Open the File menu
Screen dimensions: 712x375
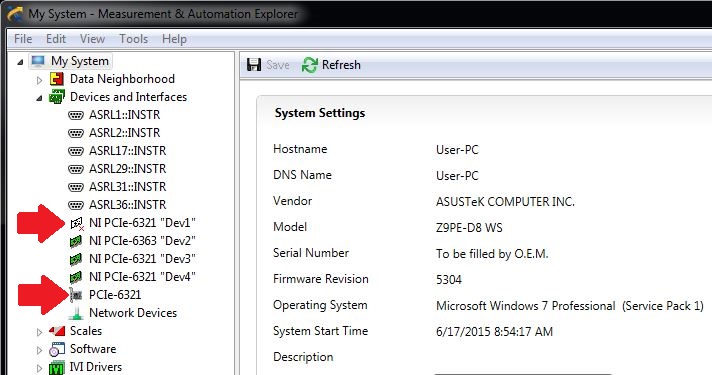click(23, 39)
